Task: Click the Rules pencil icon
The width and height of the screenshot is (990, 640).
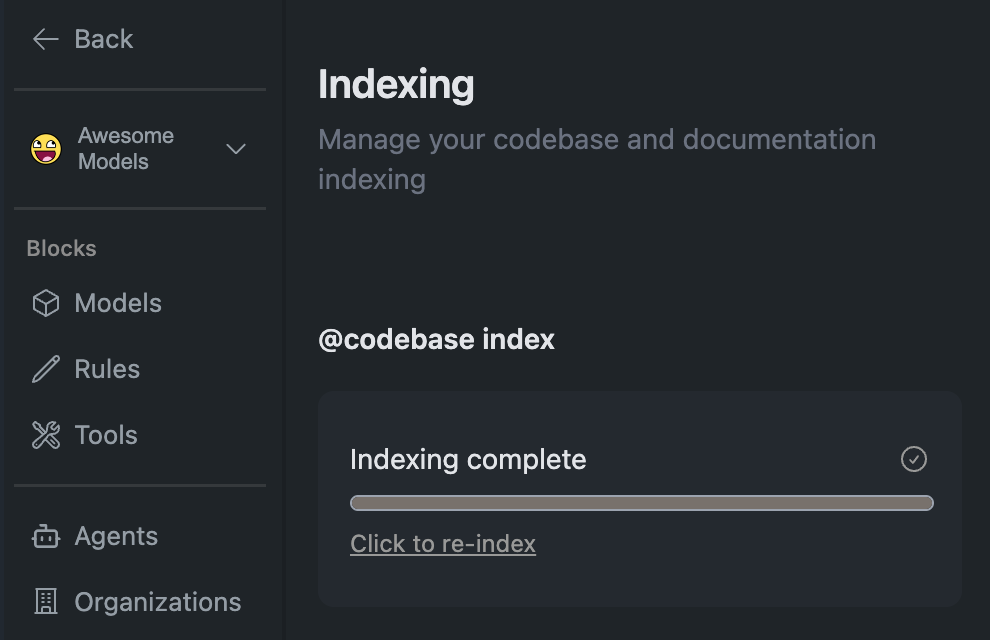Action: pos(45,368)
